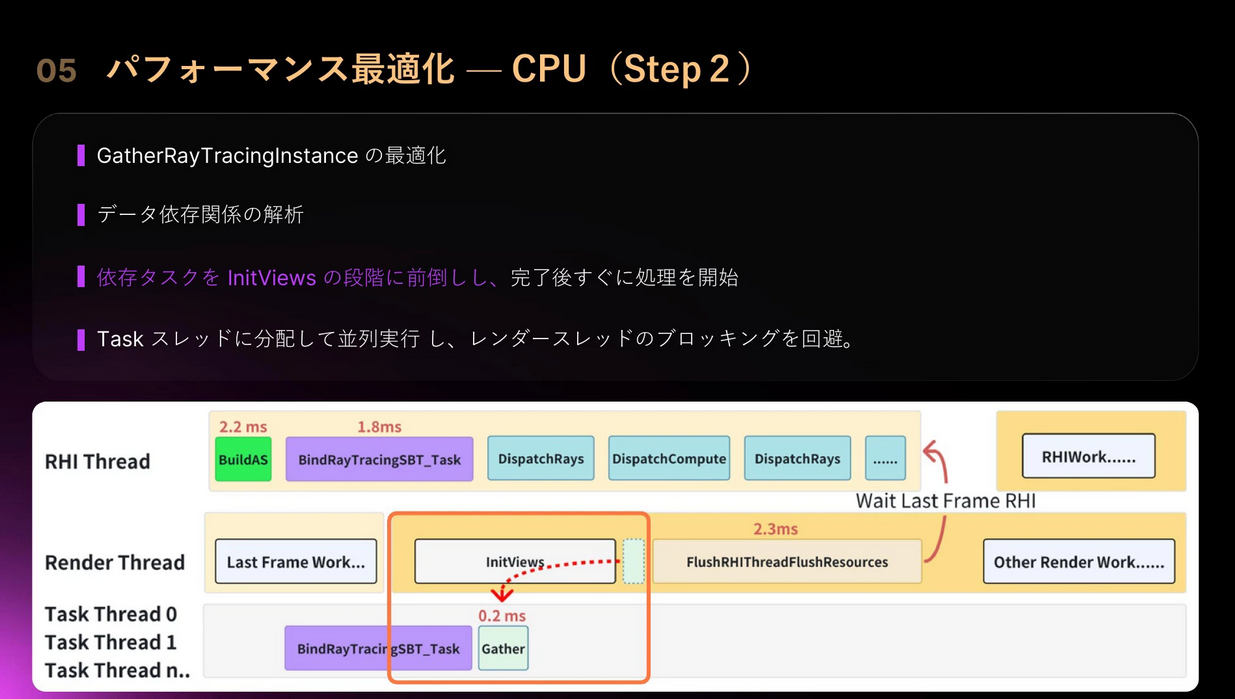This screenshot has height=699, width=1235.
Task: Click BindRayTracingSBT_Task block in Task Thread row
Action: point(378,648)
